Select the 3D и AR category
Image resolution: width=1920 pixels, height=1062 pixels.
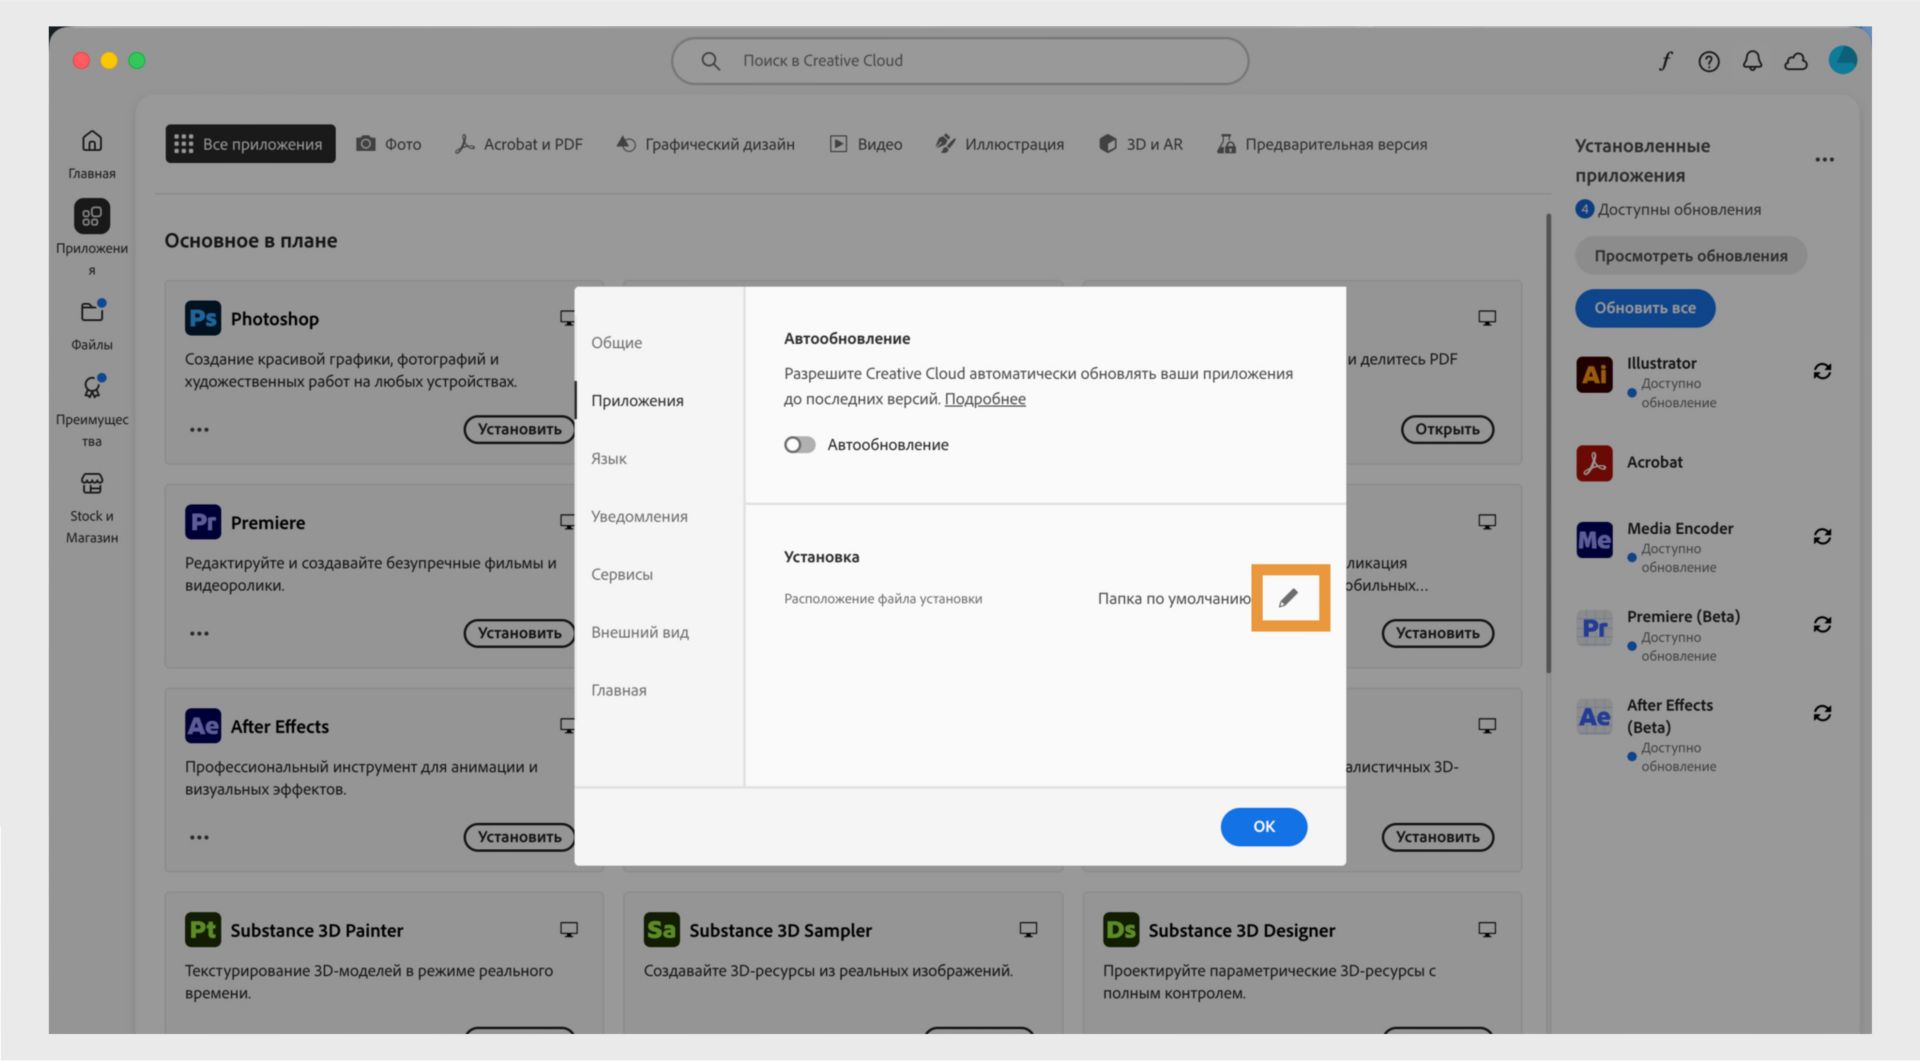click(x=1140, y=144)
